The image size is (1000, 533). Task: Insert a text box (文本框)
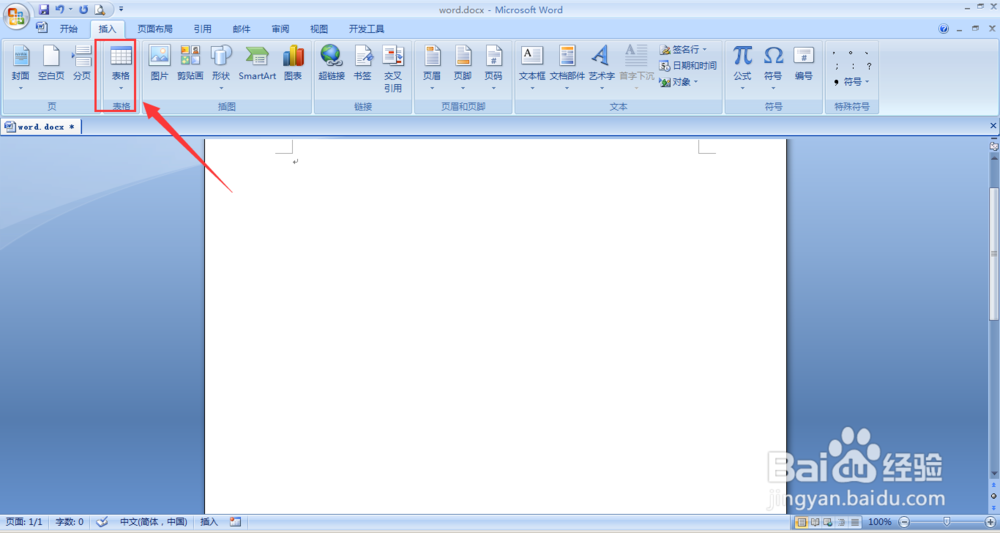click(x=532, y=68)
